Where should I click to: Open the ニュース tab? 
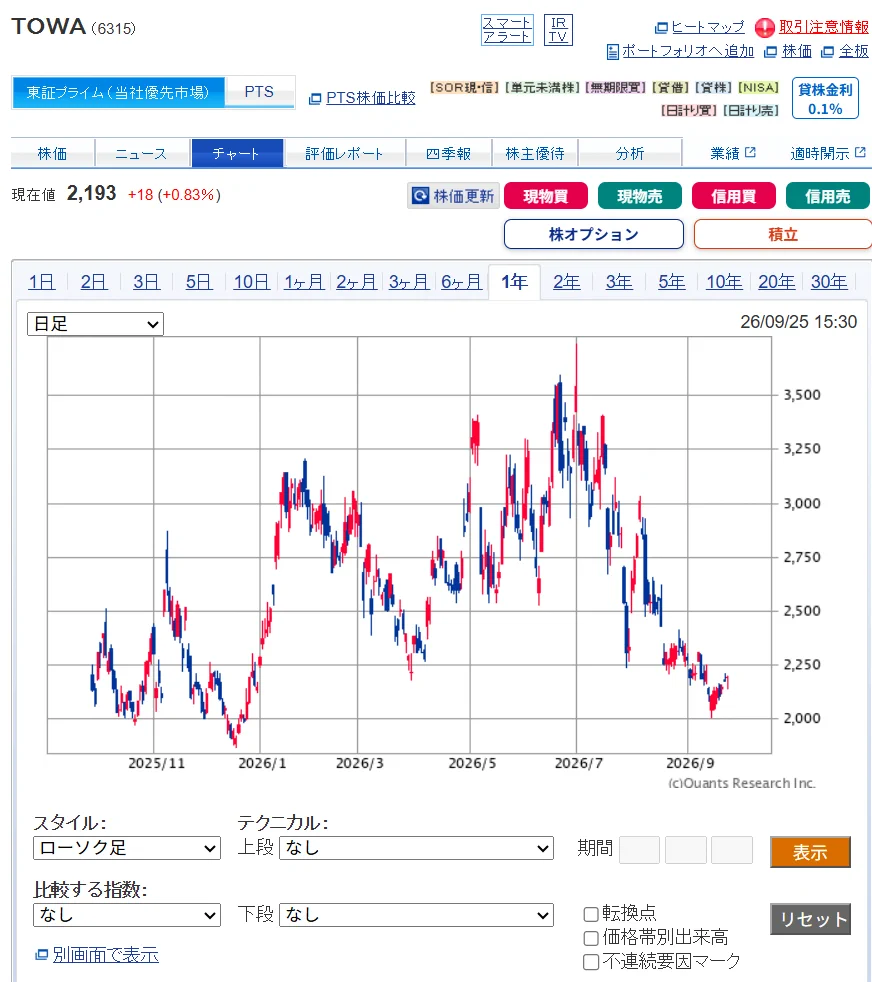click(142, 153)
